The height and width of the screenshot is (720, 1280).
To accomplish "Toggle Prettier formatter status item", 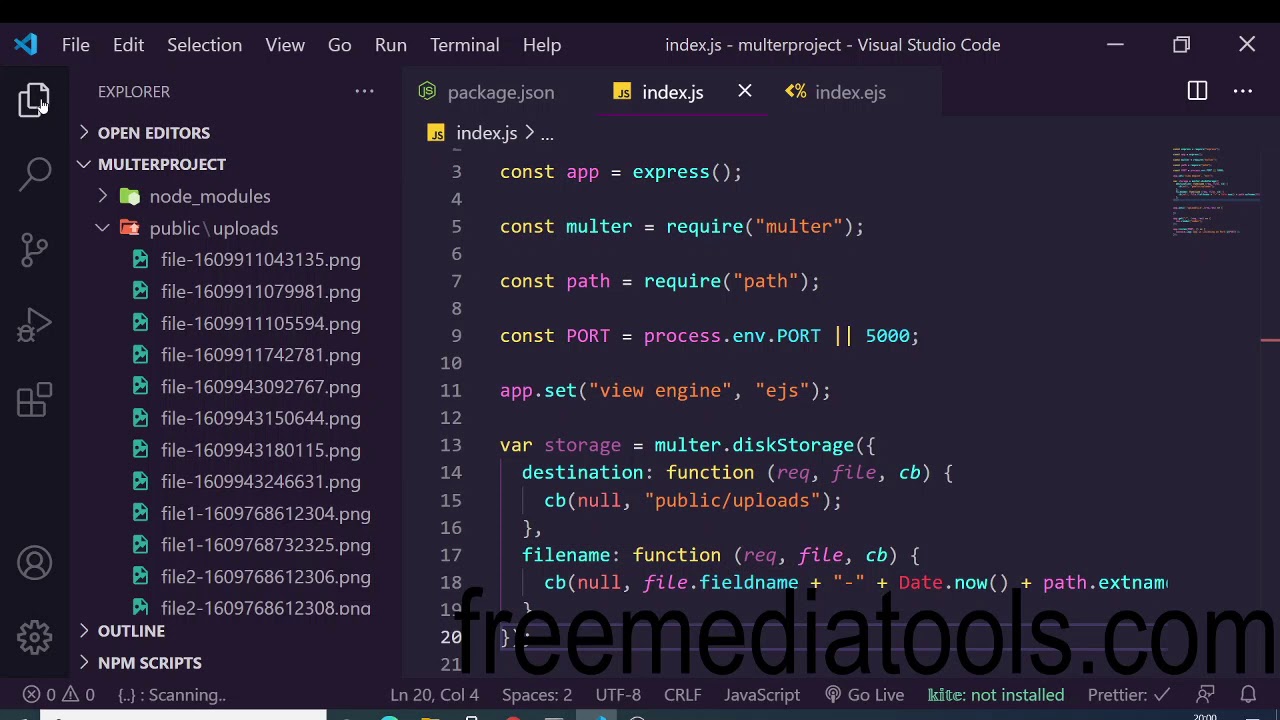I will pos(1128,695).
